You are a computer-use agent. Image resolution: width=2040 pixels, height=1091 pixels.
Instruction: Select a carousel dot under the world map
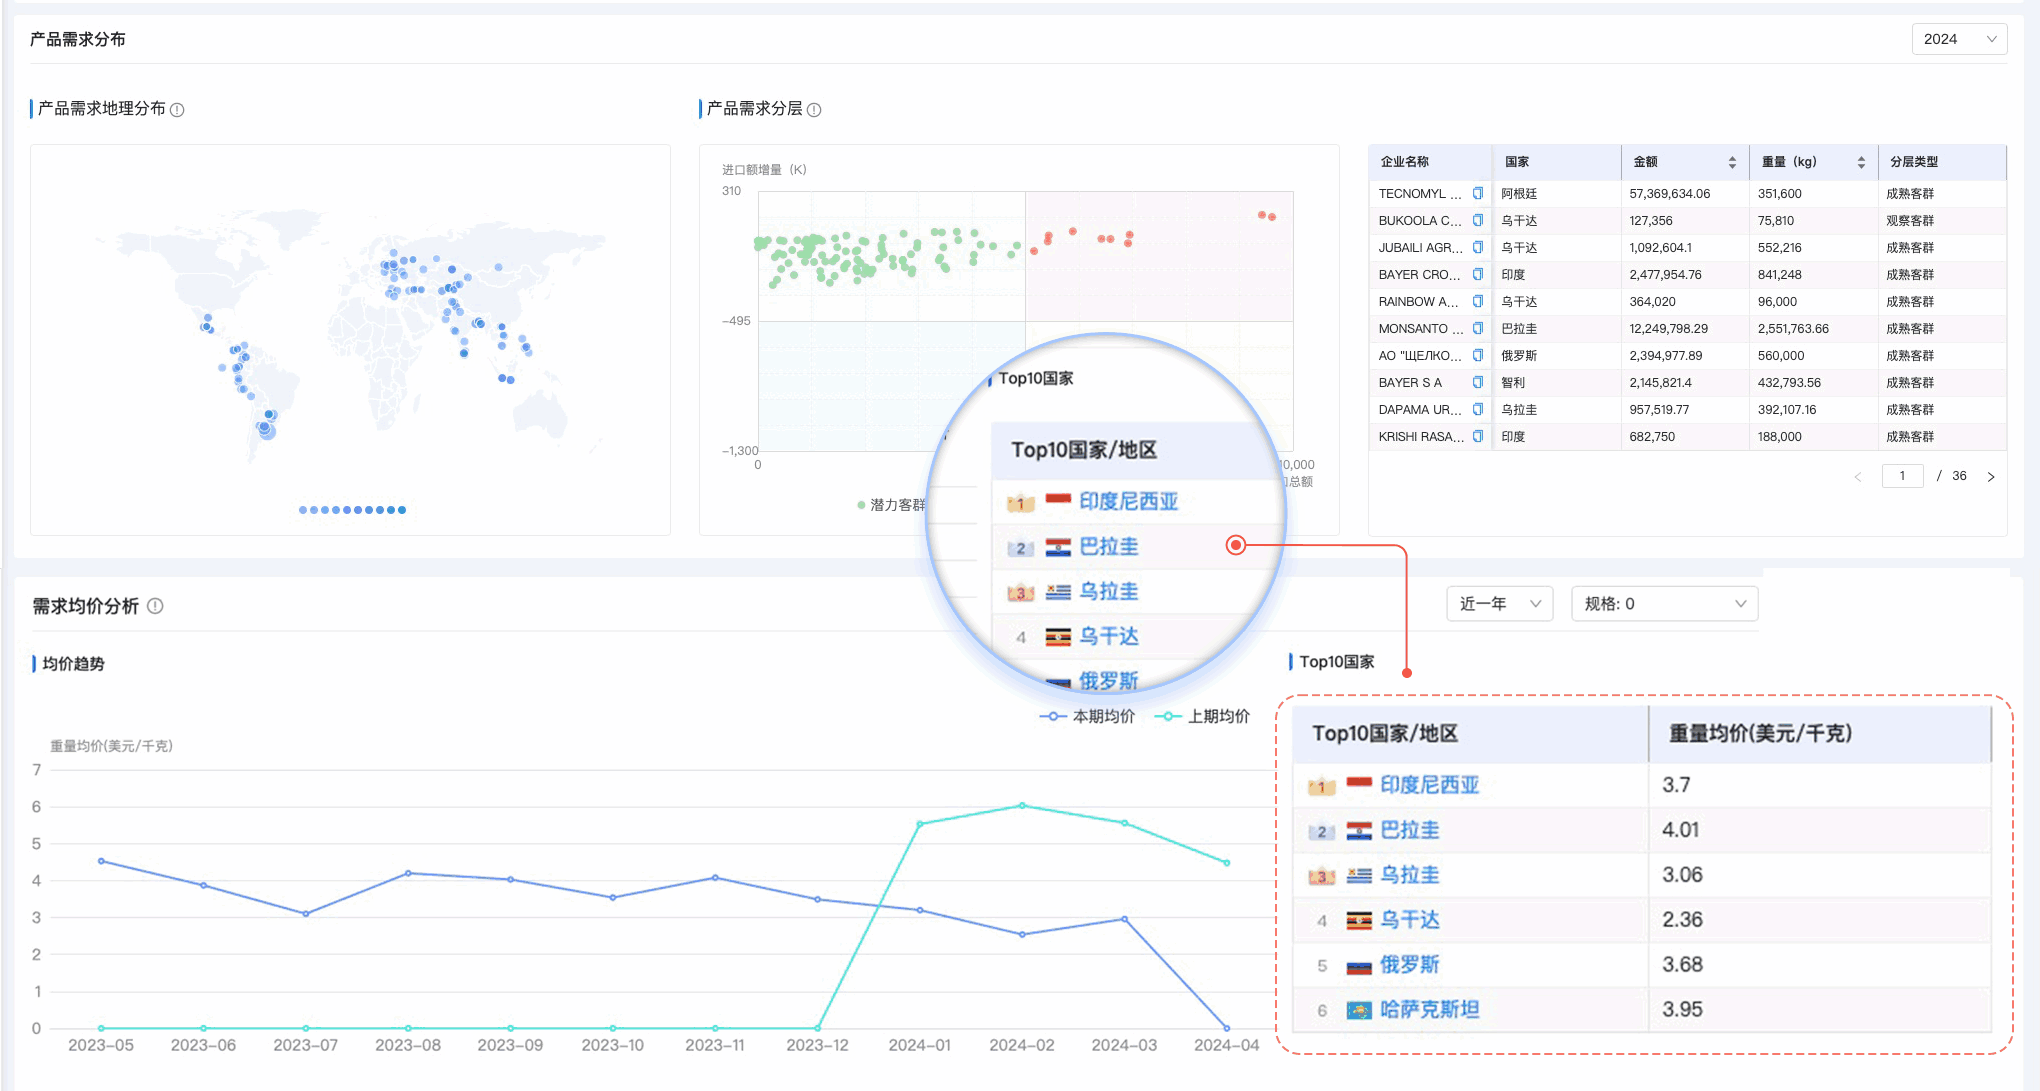click(303, 510)
